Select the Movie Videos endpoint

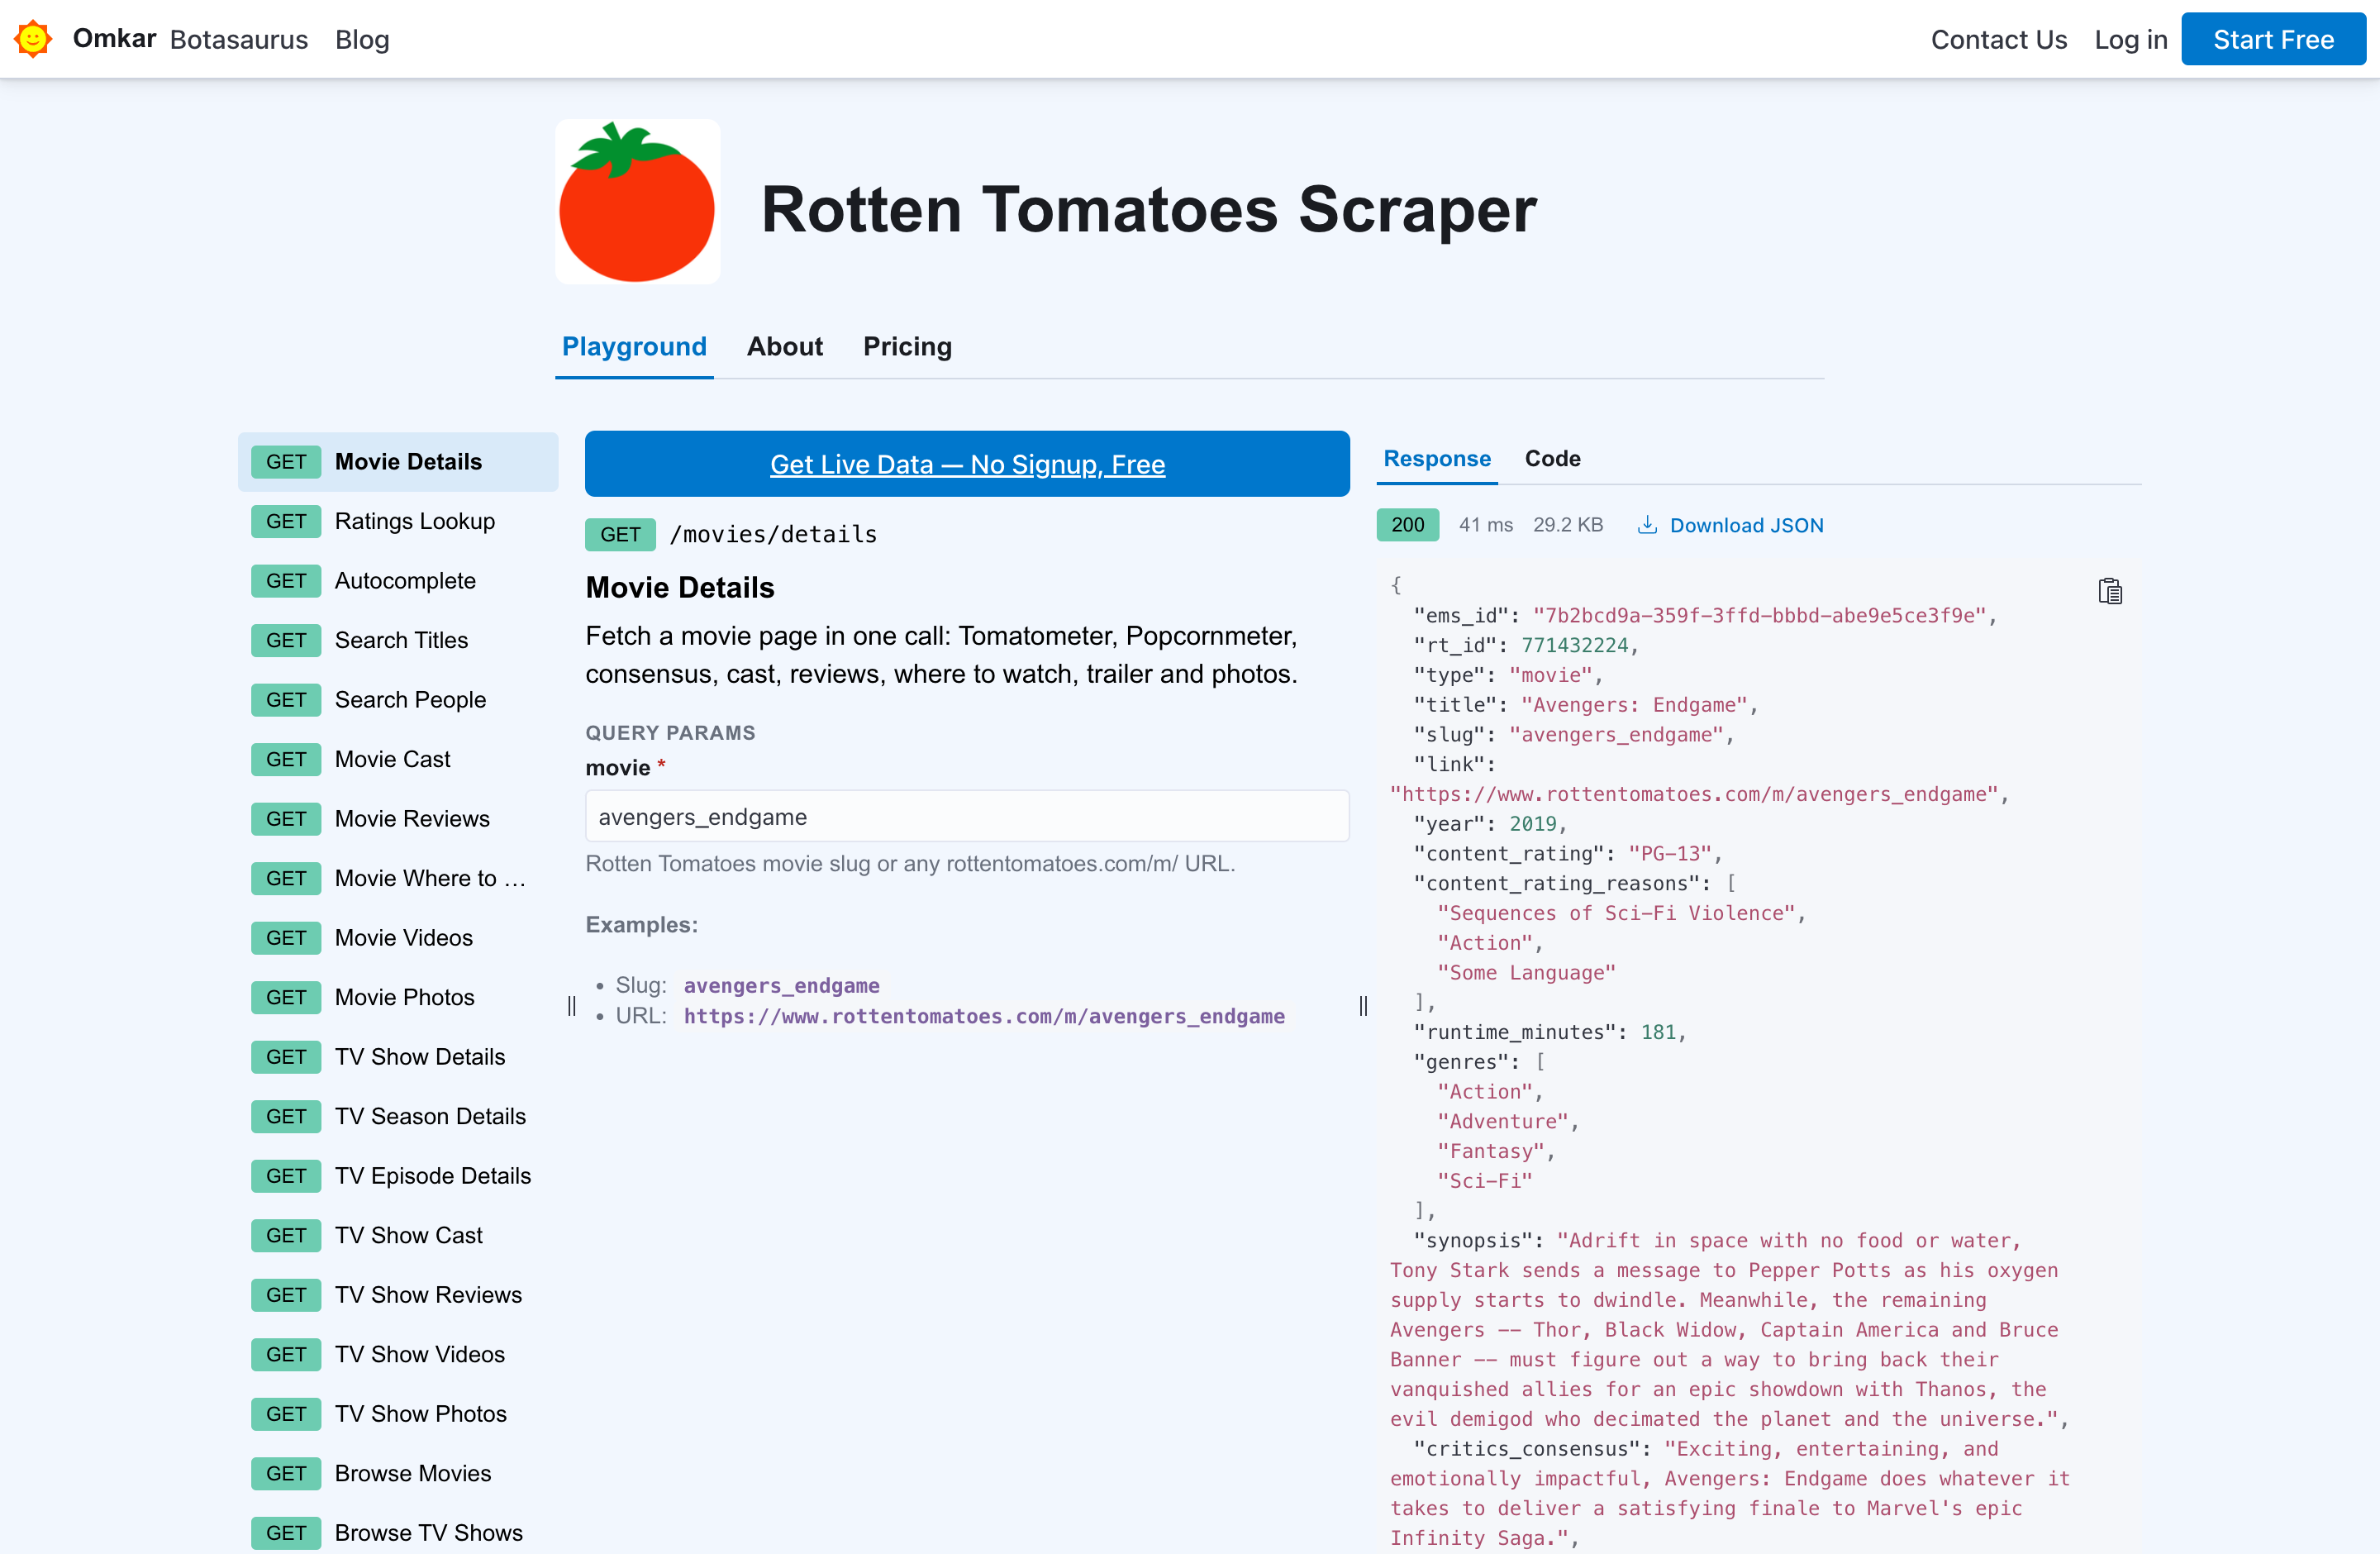(x=398, y=938)
